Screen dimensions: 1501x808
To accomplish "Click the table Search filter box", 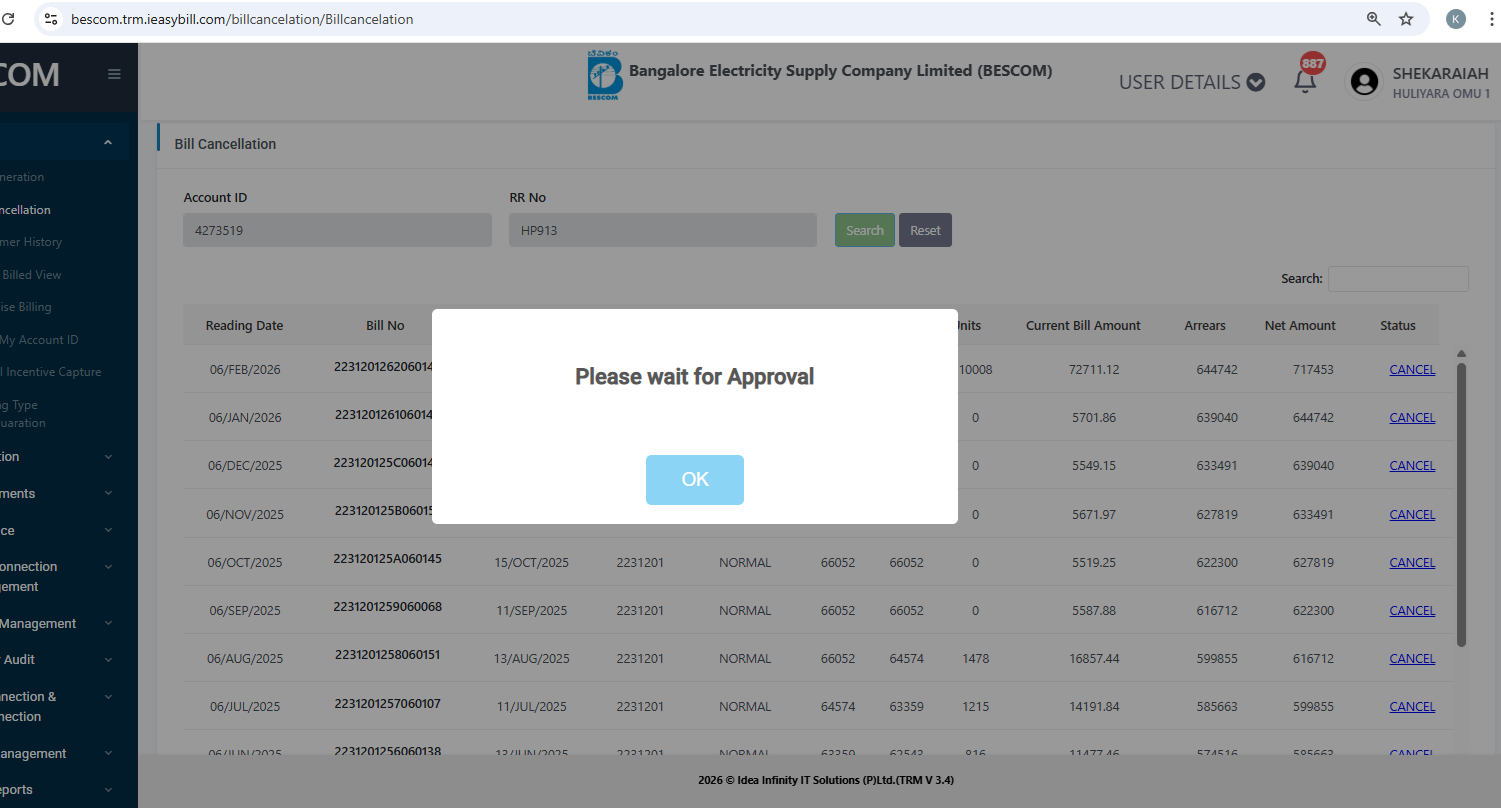I will [1398, 279].
